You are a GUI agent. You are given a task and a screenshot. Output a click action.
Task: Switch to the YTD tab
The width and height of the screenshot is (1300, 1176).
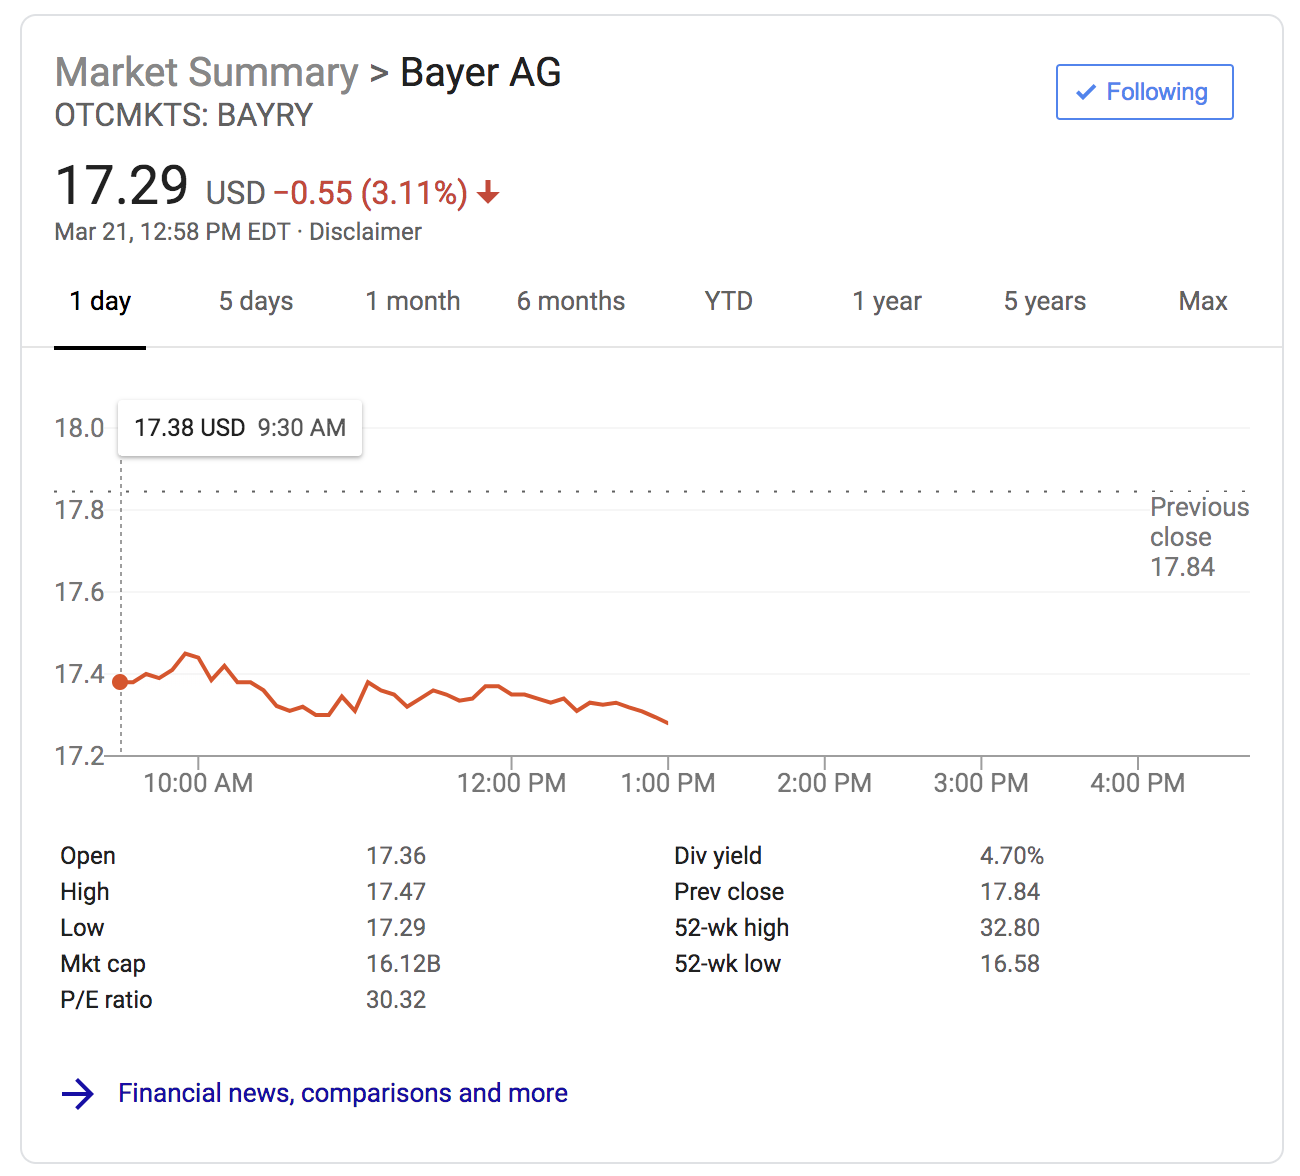728,301
